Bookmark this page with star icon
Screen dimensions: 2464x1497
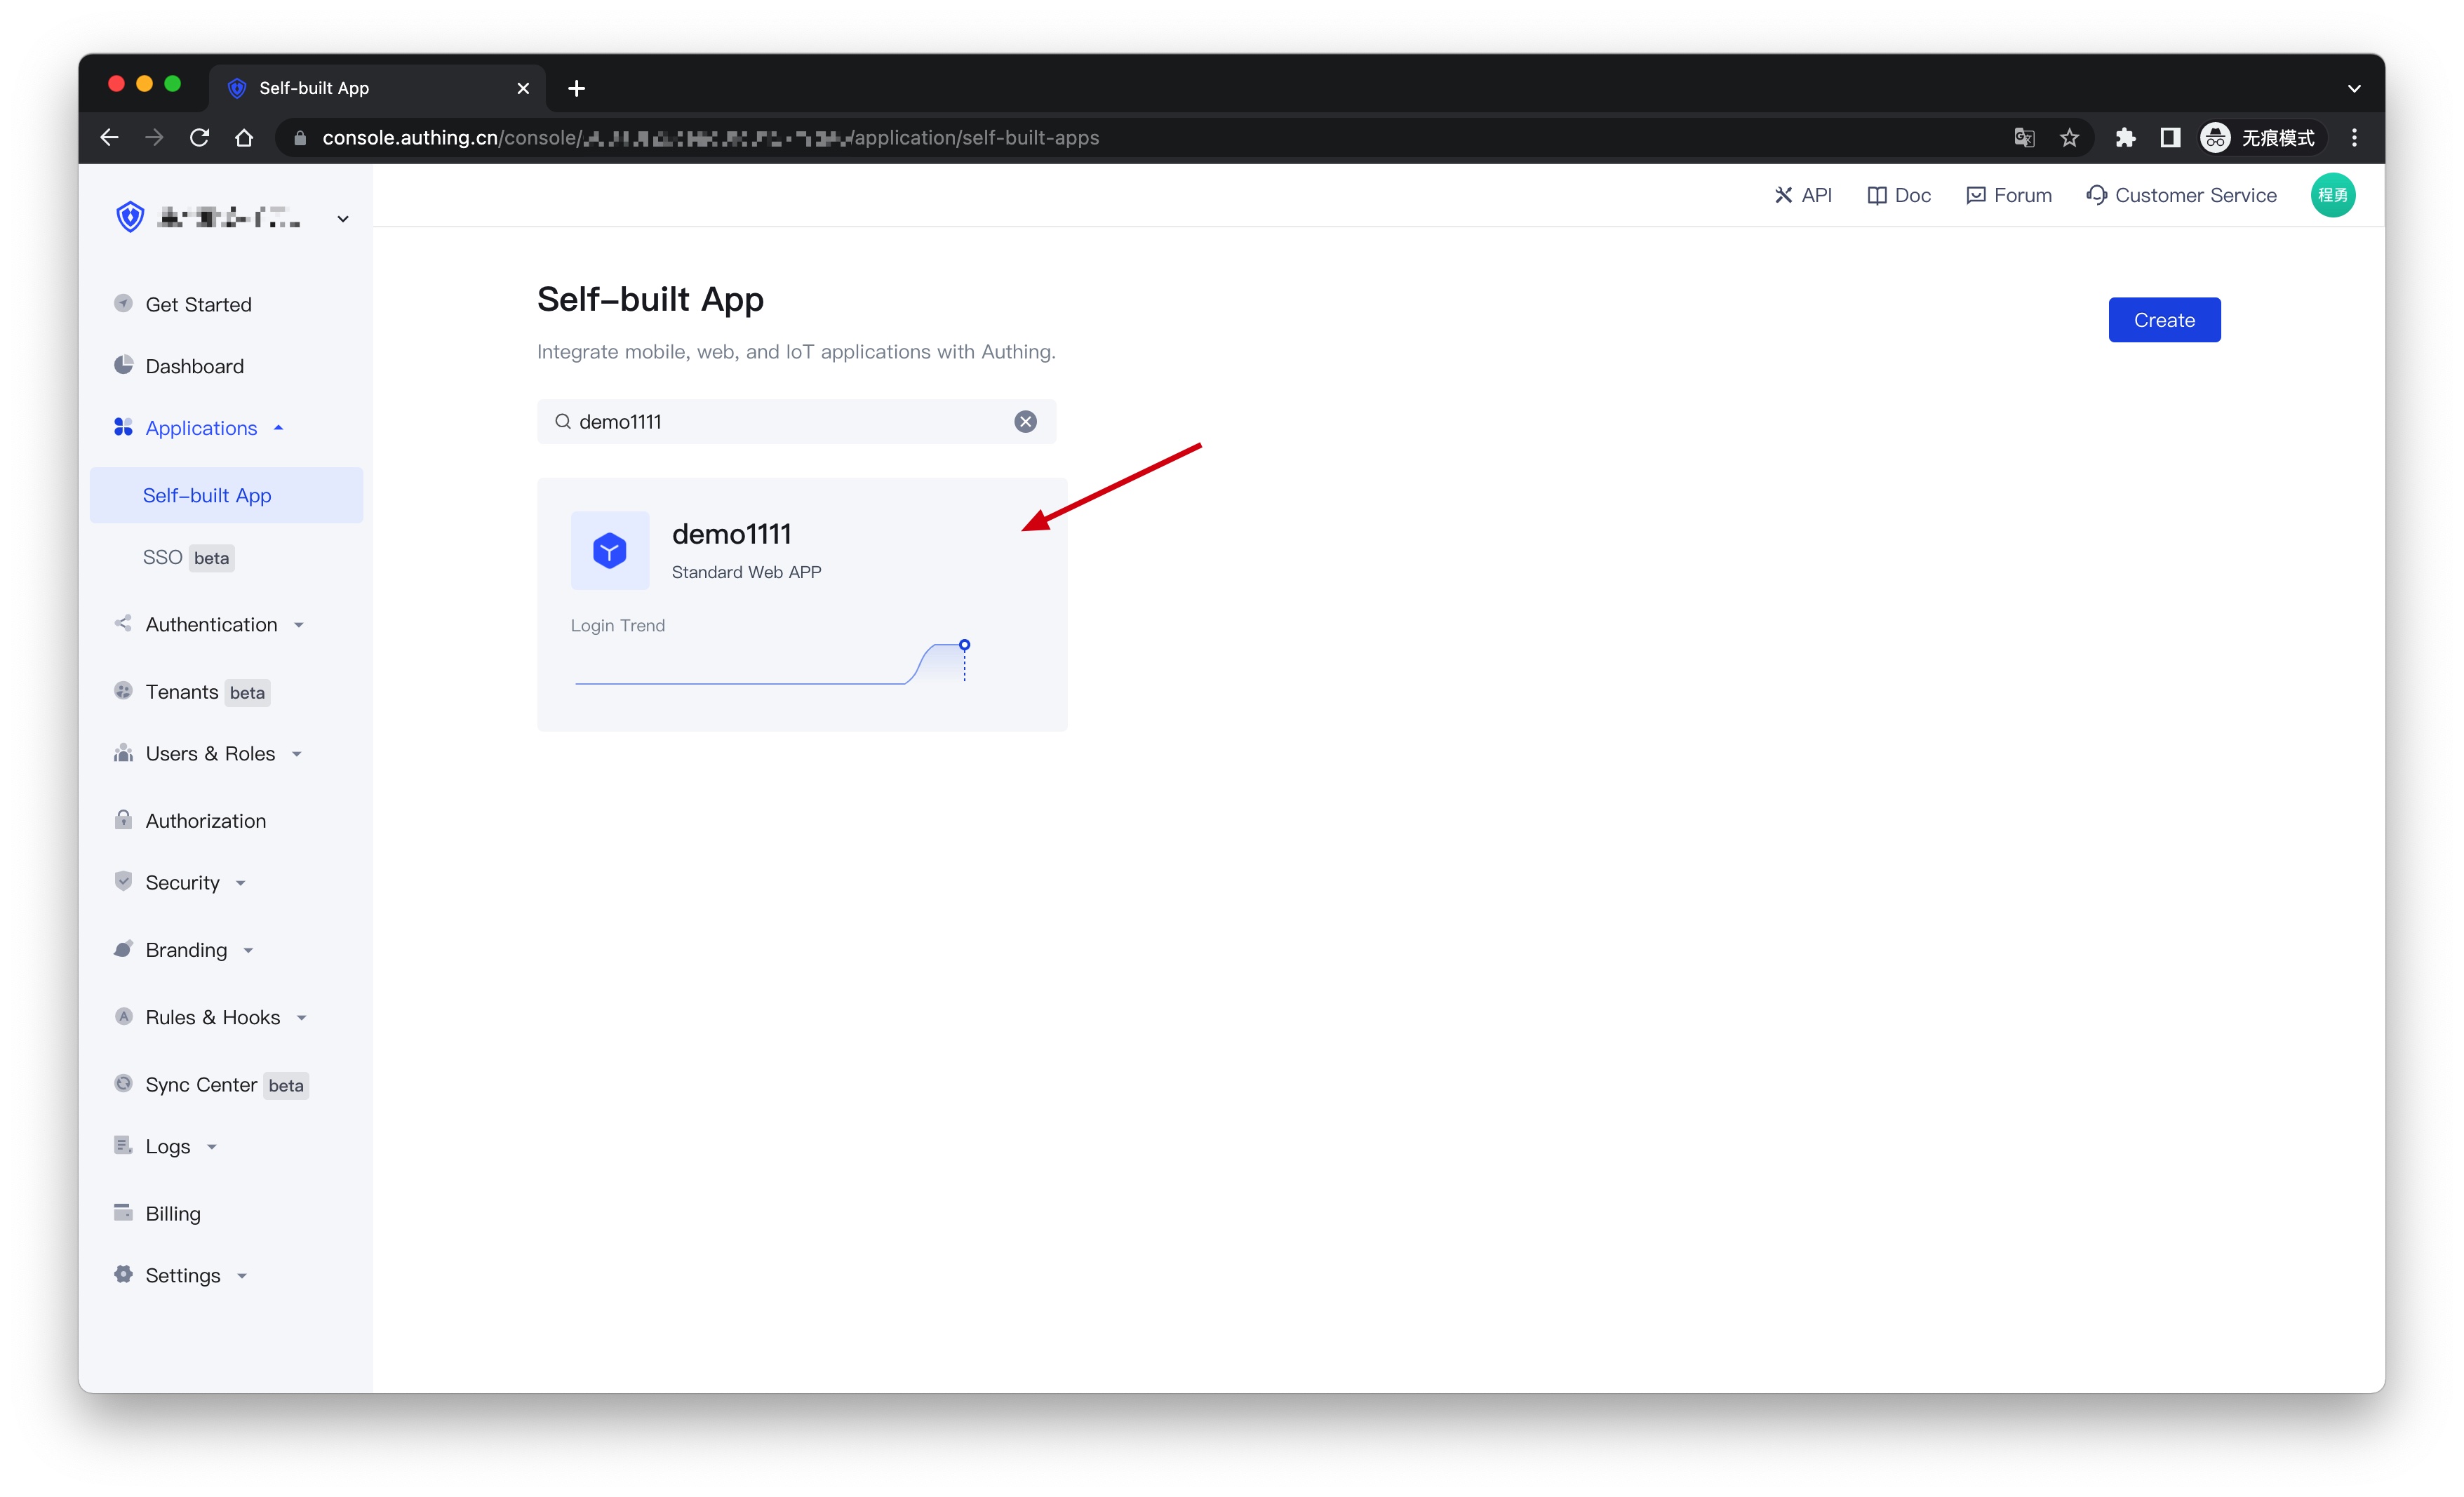click(x=2069, y=137)
